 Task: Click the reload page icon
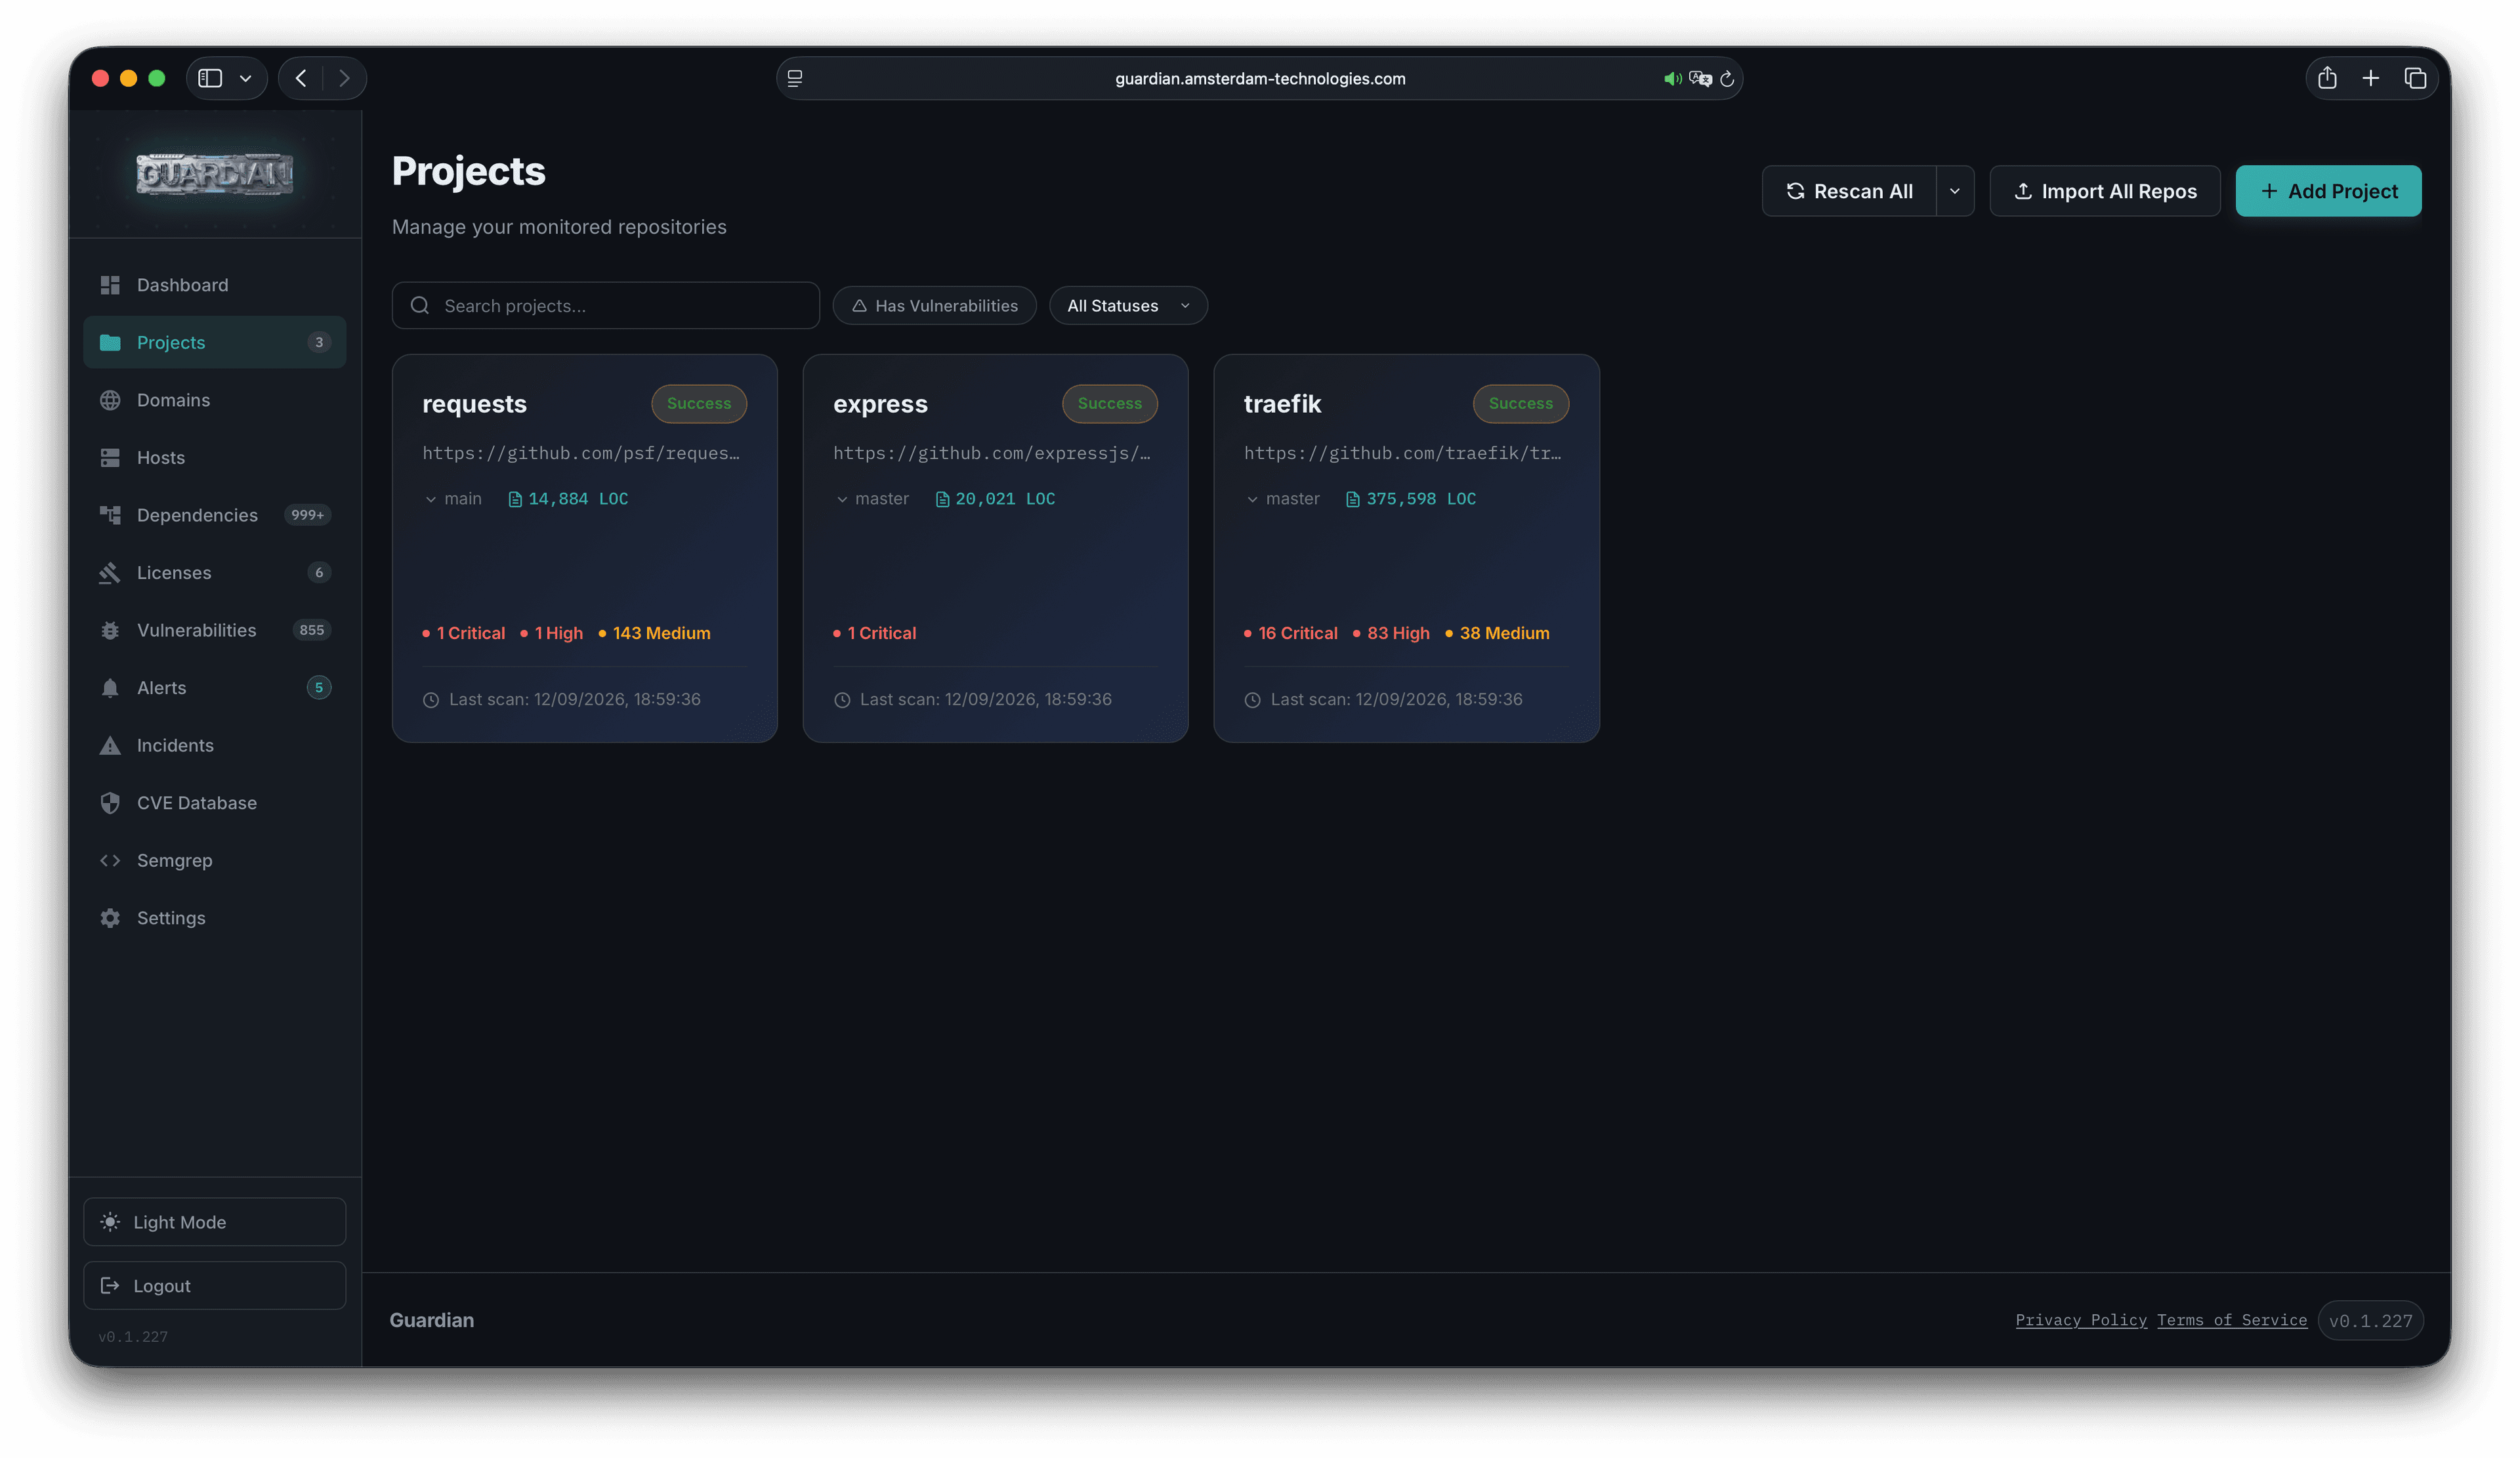(x=1727, y=78)
